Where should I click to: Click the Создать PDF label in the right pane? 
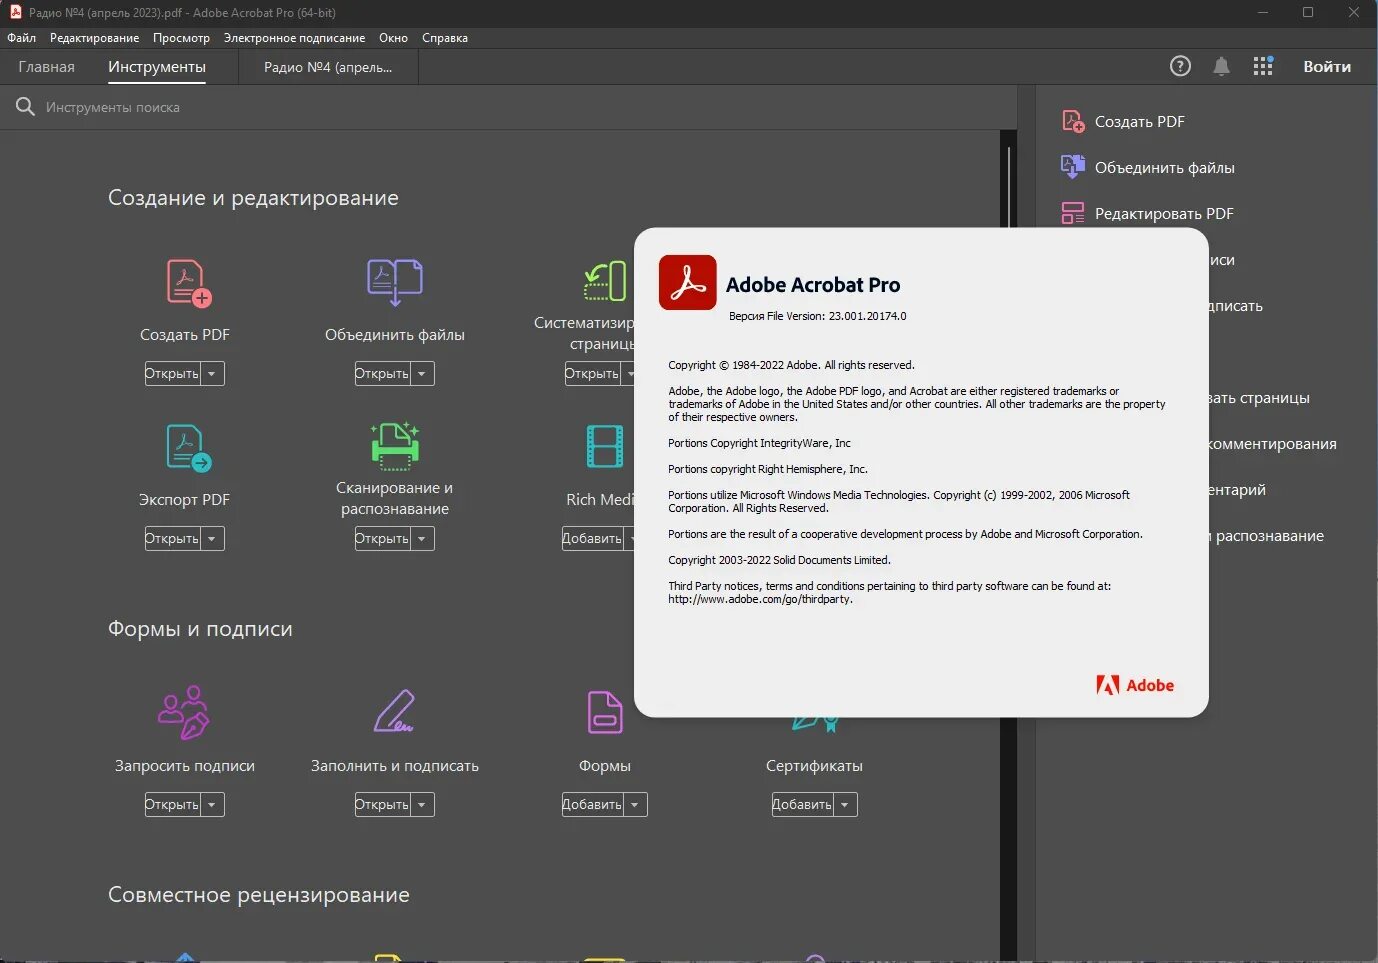[x=1139, y=121]
